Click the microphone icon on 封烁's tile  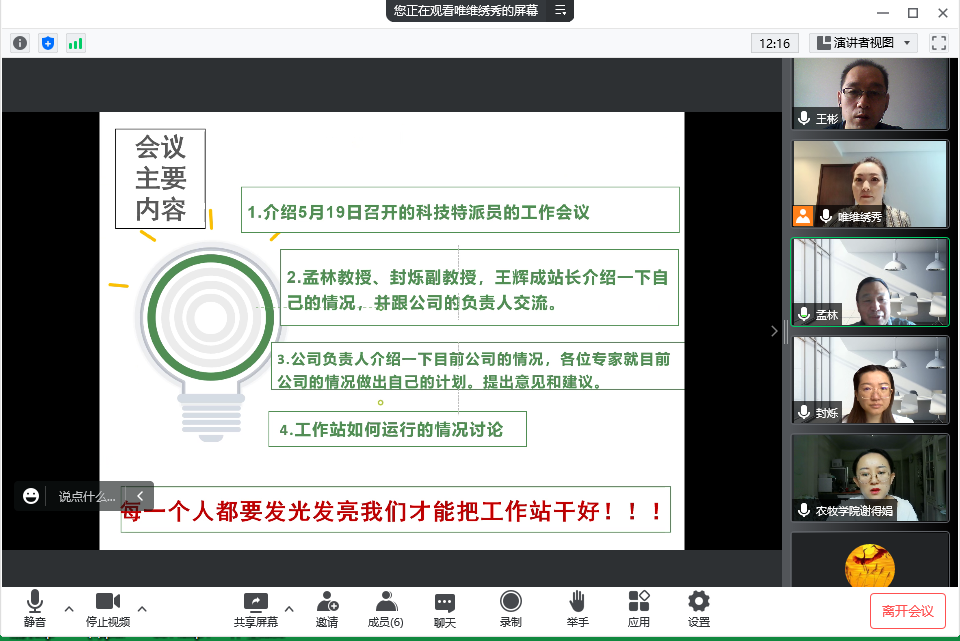804,412
